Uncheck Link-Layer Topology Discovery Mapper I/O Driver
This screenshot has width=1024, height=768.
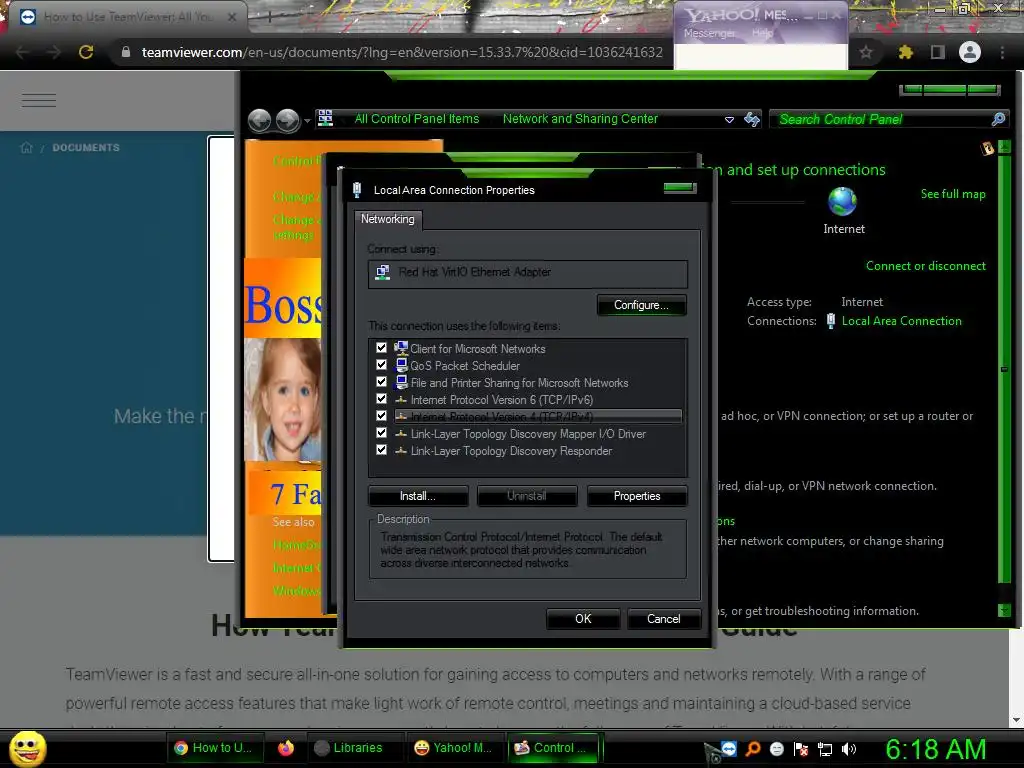[381, 432]
